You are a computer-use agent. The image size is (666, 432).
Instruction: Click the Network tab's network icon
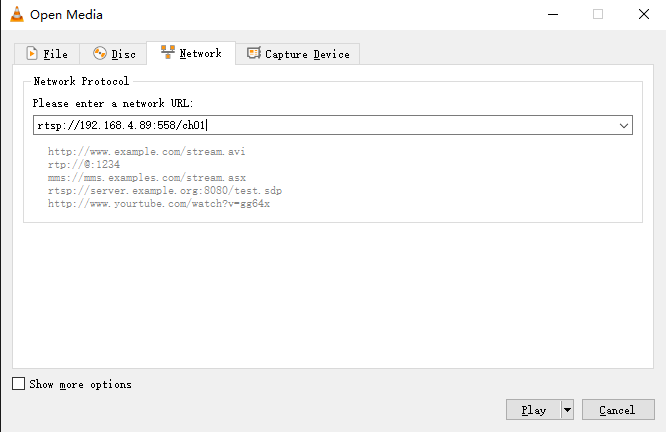pos(168,52)
